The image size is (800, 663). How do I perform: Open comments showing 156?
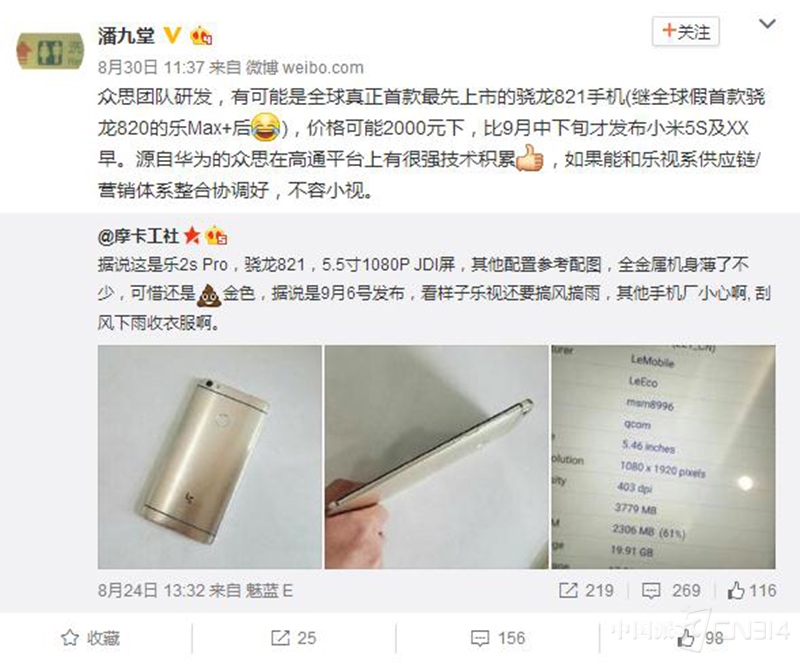click(x=497, y=638)
